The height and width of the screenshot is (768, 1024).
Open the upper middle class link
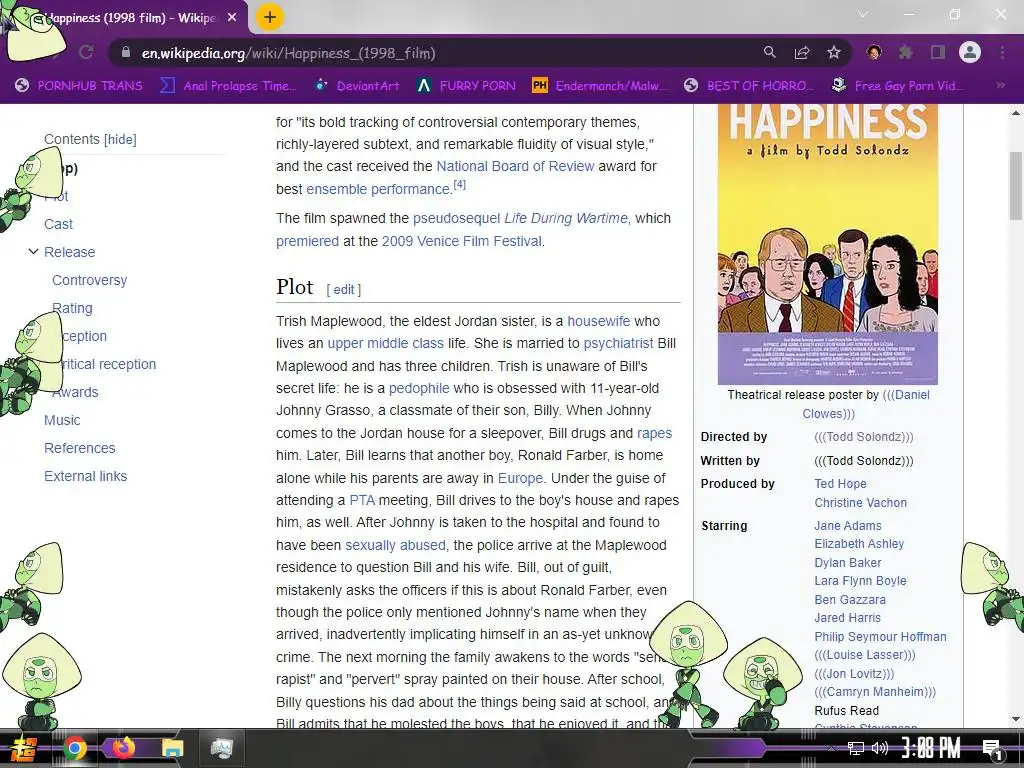tap(385, 344)
